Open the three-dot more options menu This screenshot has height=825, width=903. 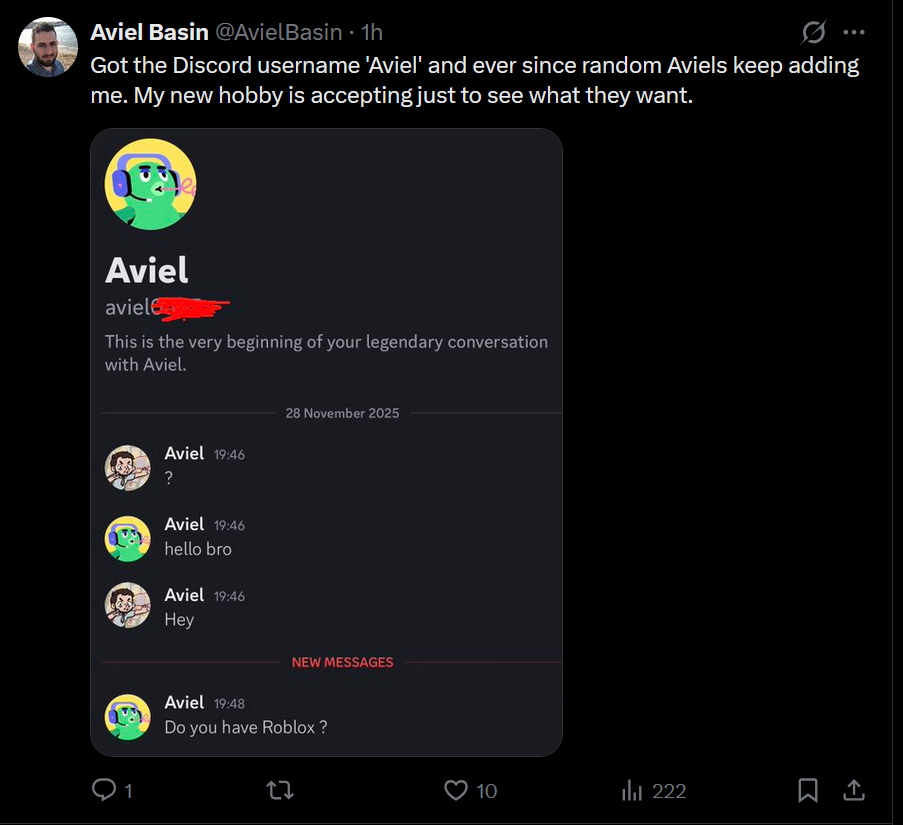click(853, 32)
